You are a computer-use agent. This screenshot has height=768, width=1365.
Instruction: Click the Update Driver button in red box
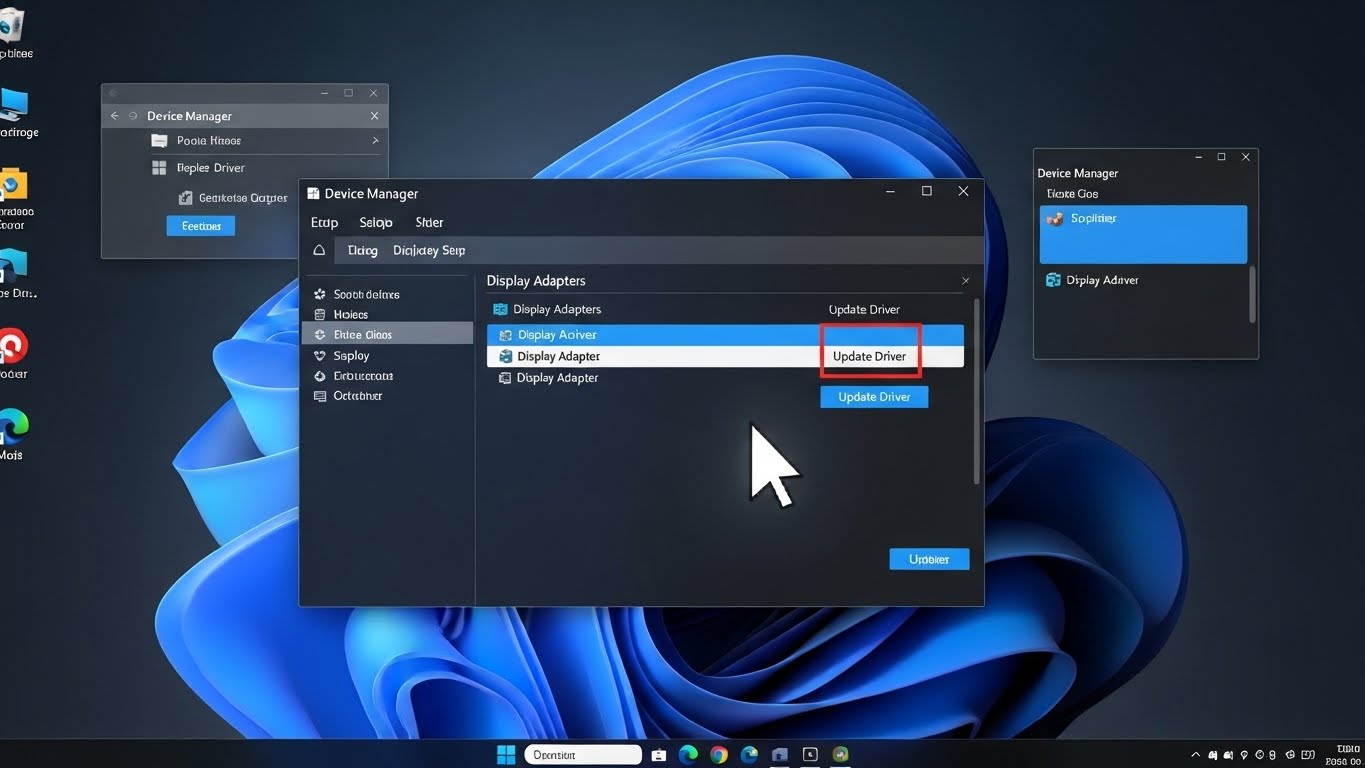coord(870,356)
